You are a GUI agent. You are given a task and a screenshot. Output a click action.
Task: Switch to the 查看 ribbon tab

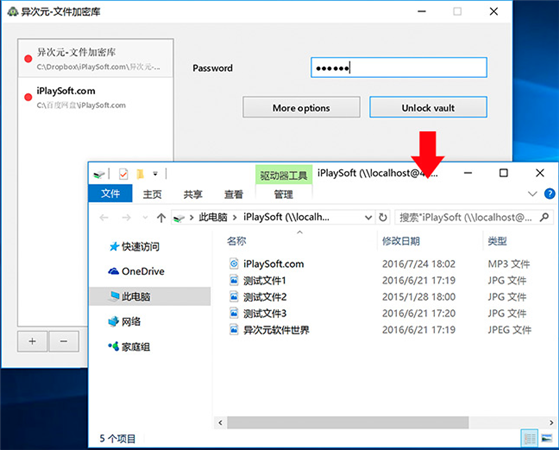(234, 194)
